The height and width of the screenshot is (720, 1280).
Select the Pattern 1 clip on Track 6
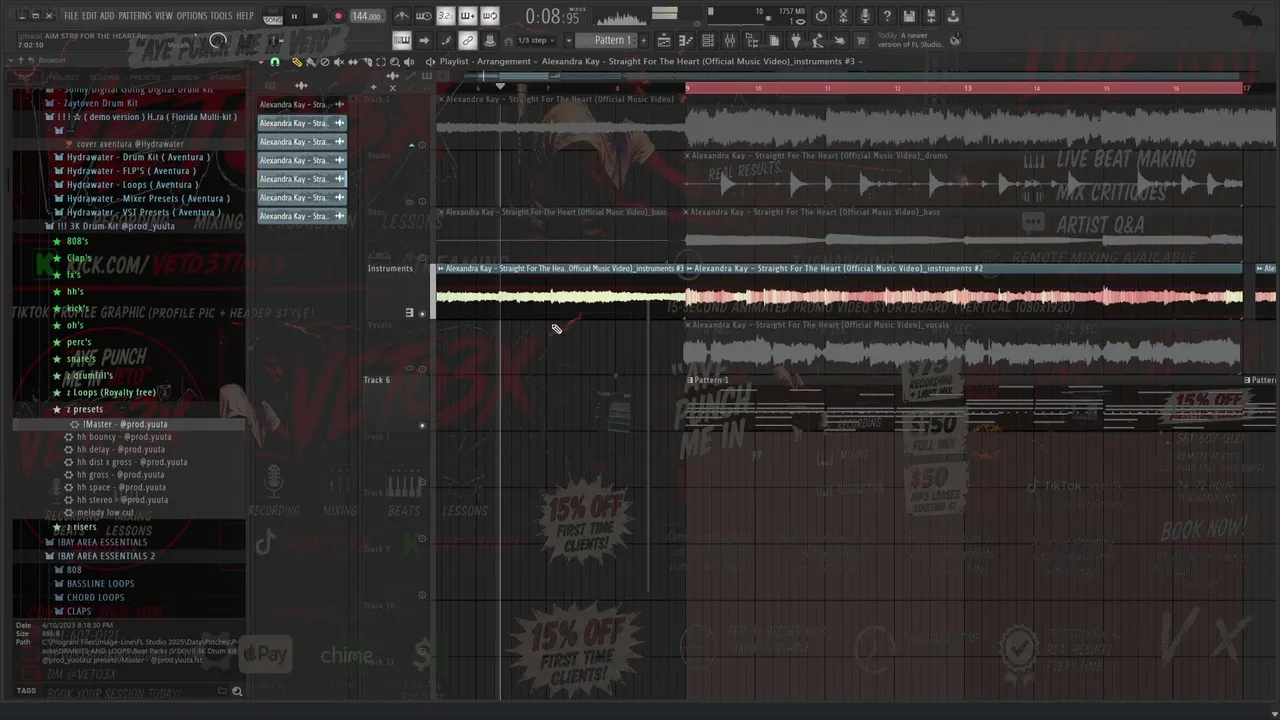(x=964, y=403)
